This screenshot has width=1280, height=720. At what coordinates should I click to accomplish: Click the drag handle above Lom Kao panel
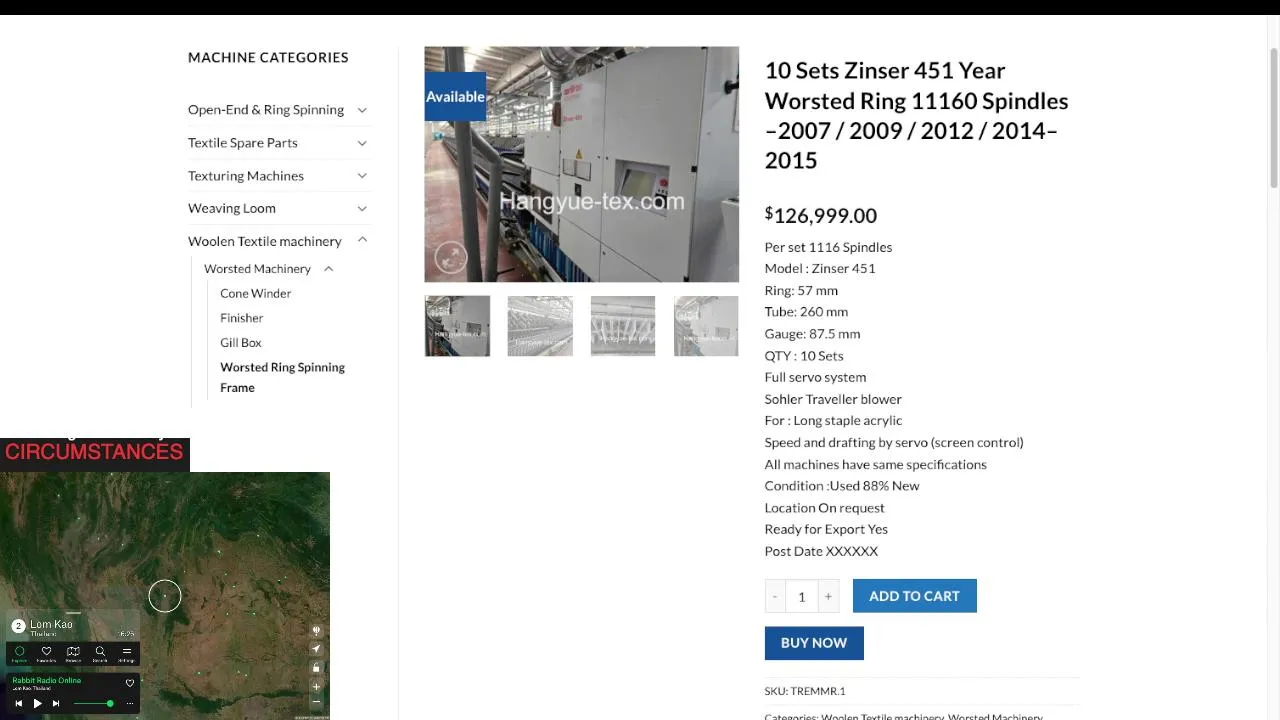click(x=73, y=612)
